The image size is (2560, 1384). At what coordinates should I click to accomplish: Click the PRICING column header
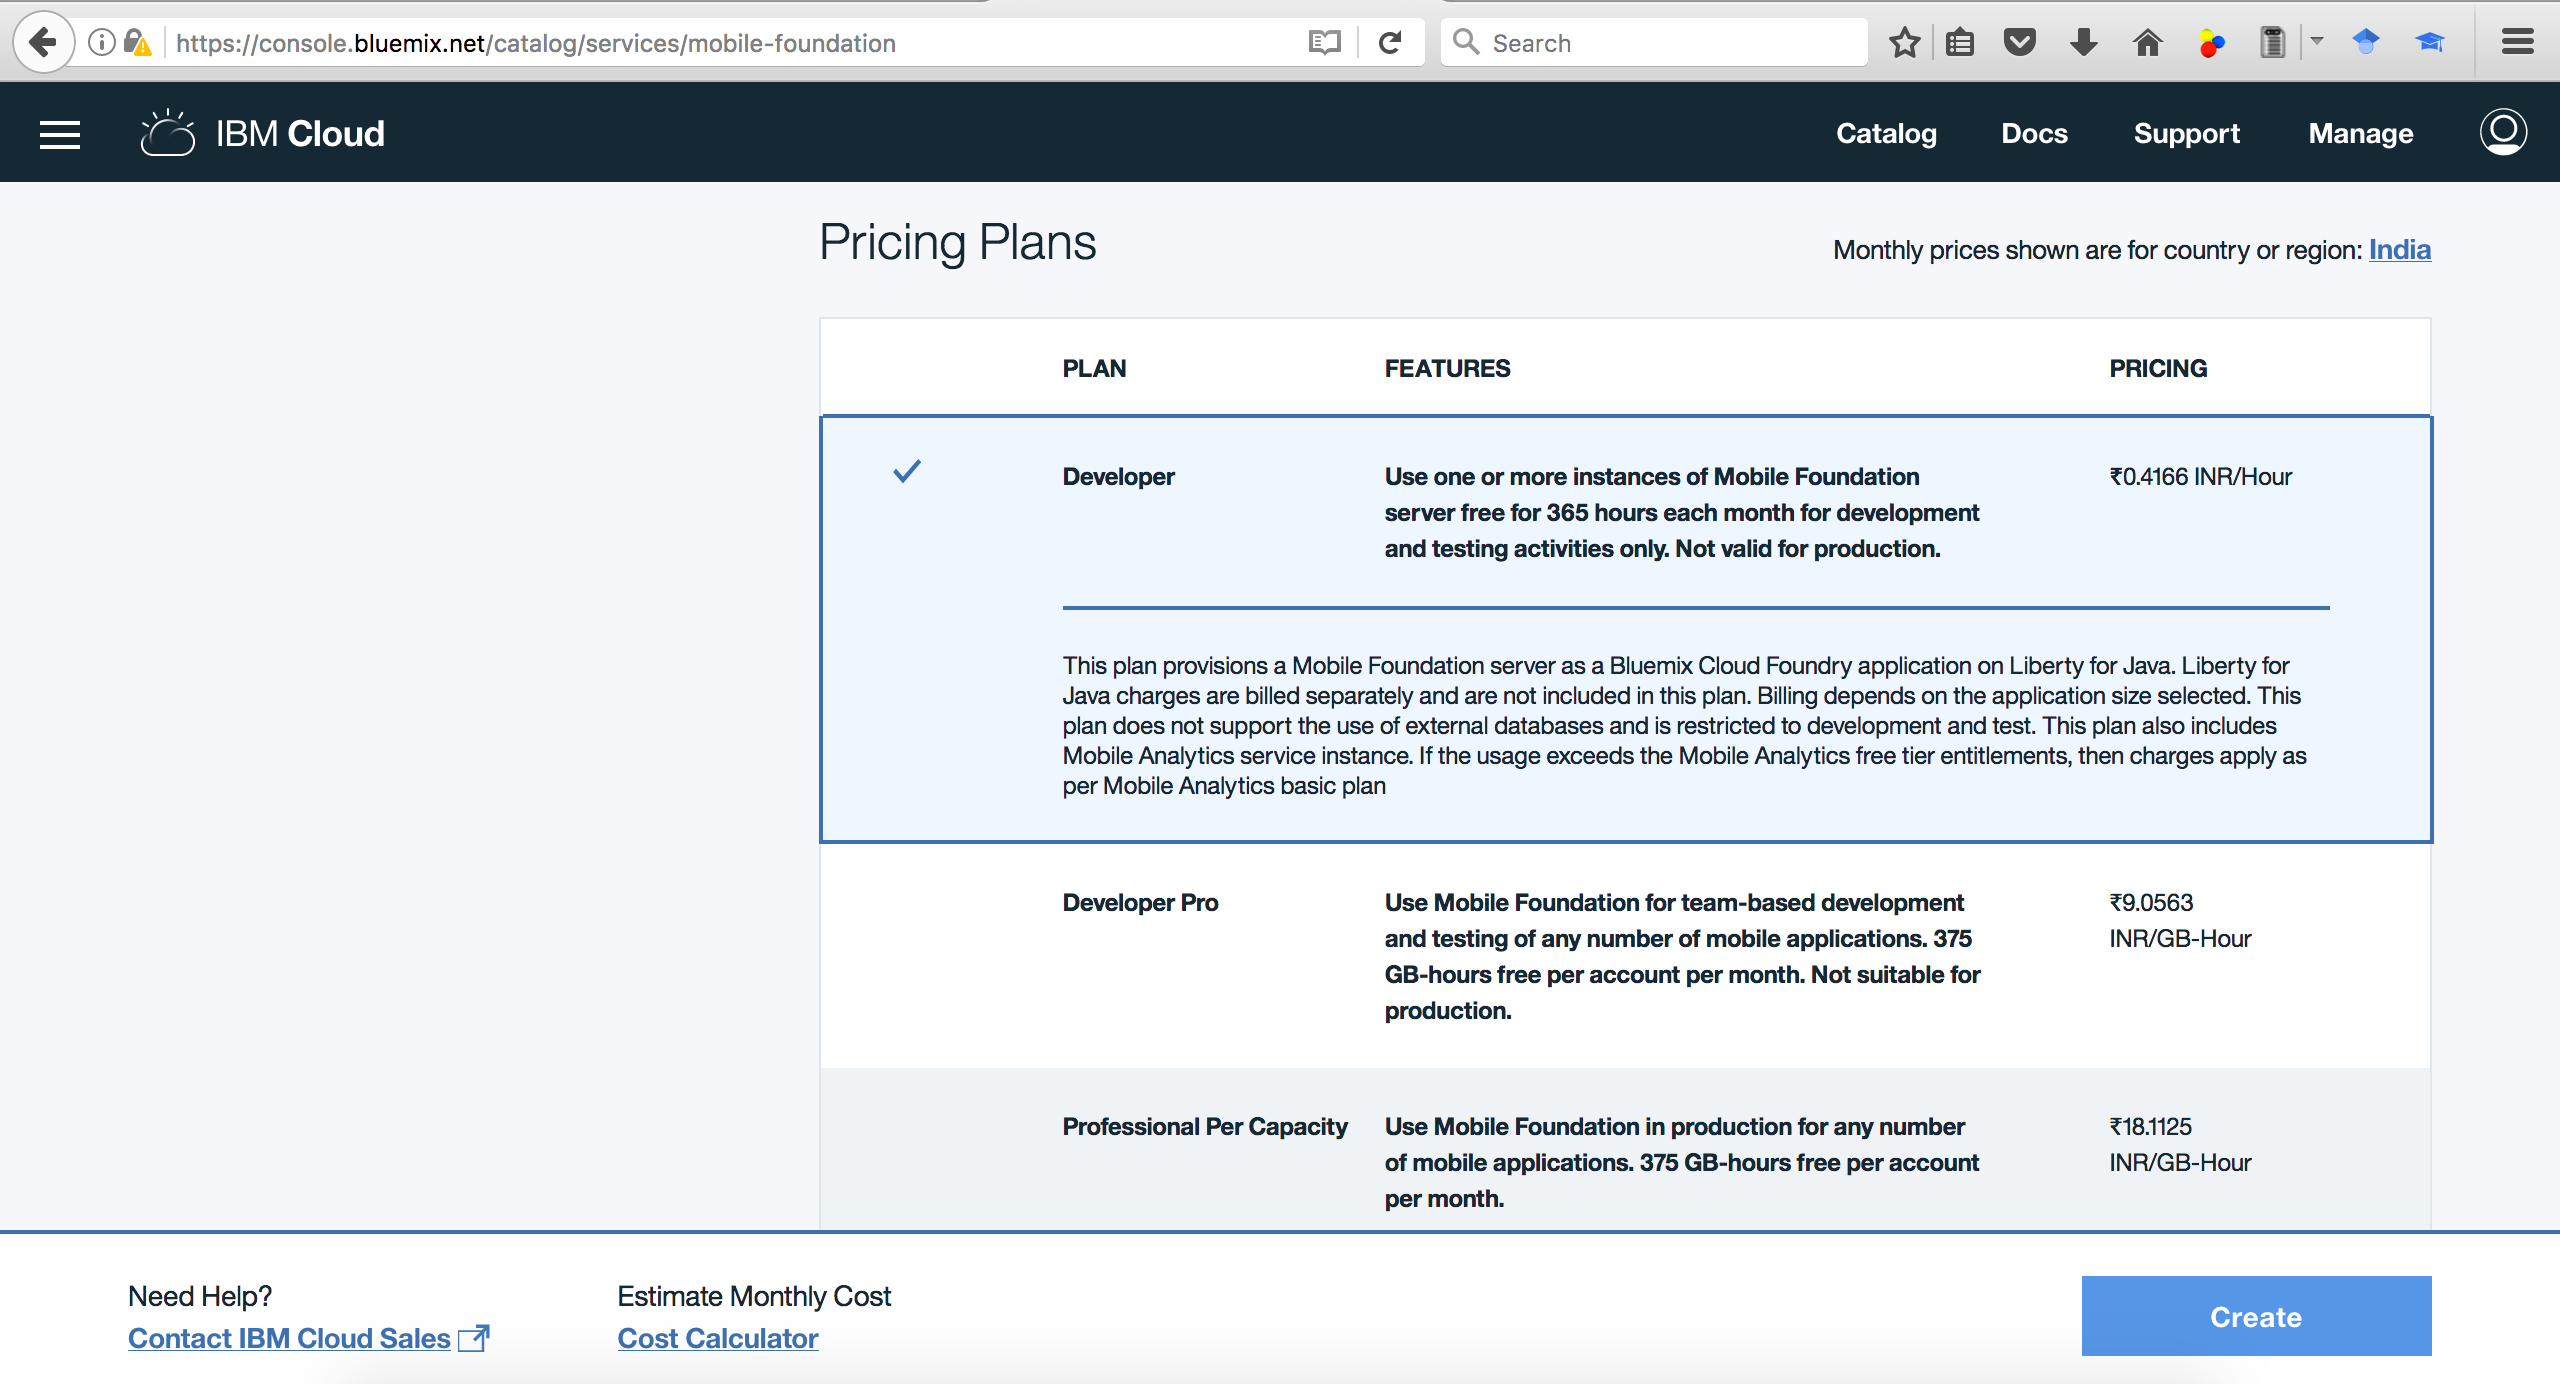click(x=2158, y=368)
